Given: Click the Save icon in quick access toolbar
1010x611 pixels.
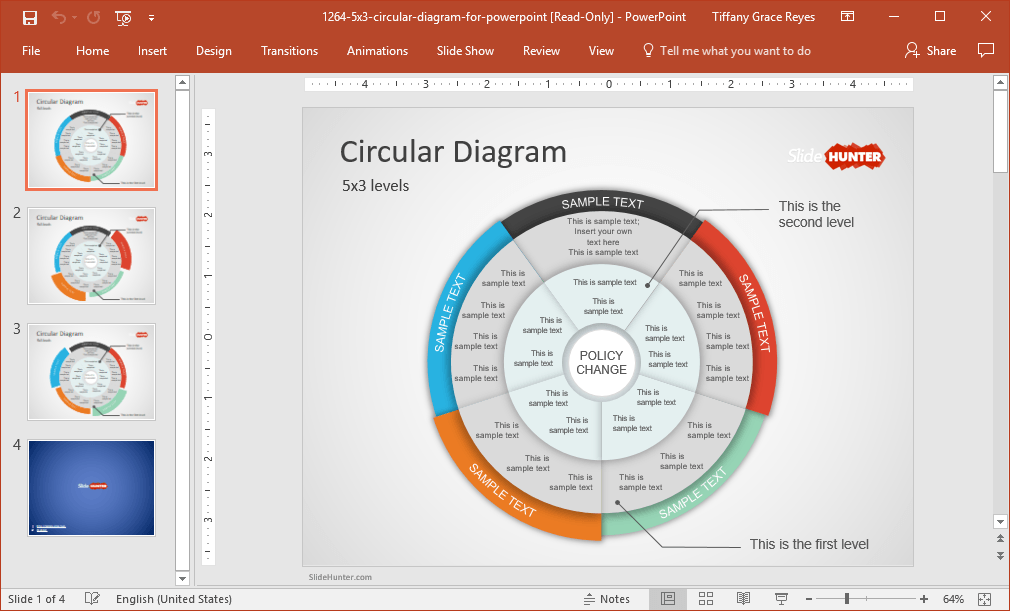Looking at the screenshot, I should [x=30, y=17].
